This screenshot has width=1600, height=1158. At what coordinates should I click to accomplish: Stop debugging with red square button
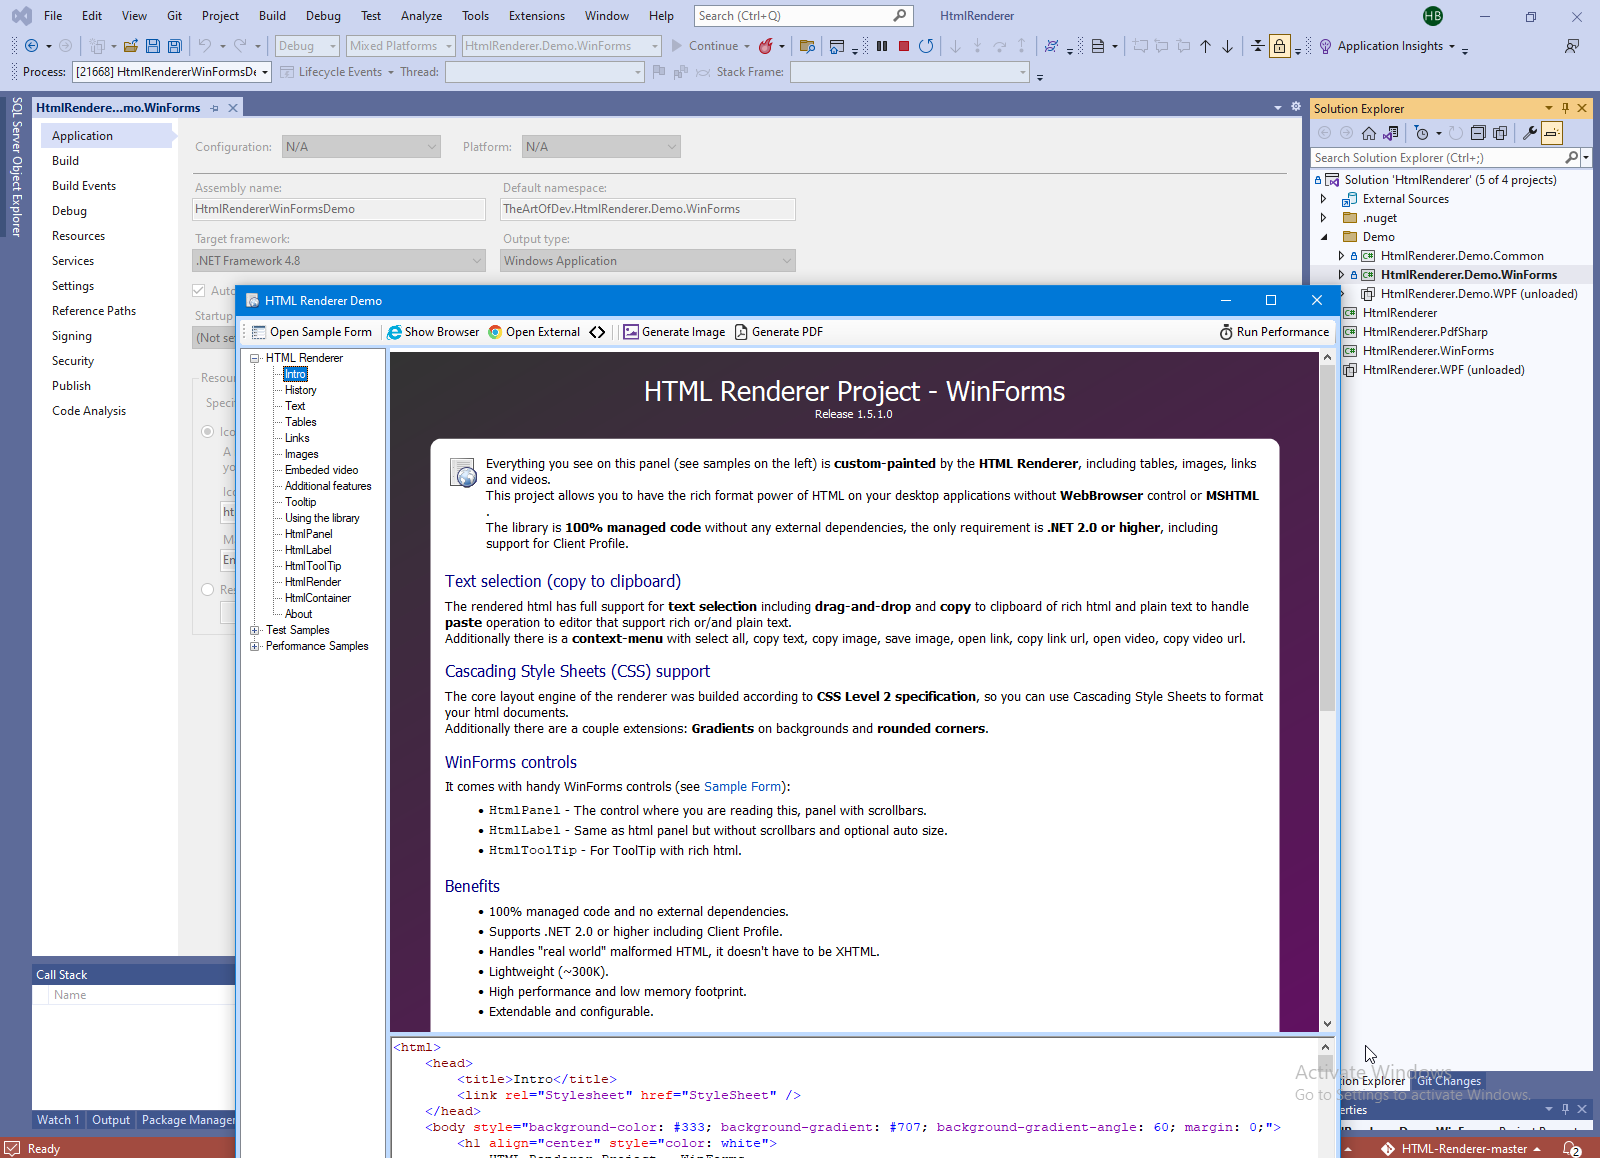(904, 46)
